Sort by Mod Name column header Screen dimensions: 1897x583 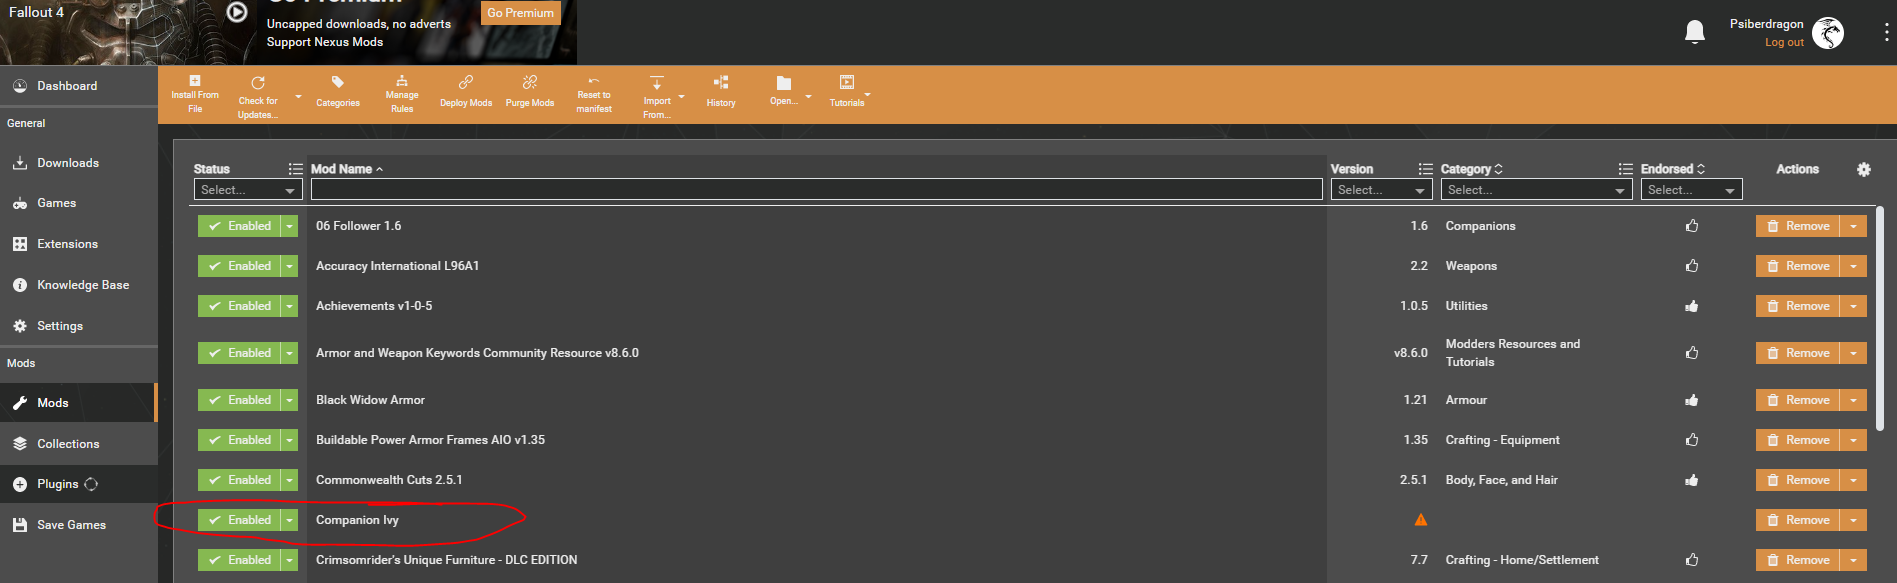click(x=346, y=169)
